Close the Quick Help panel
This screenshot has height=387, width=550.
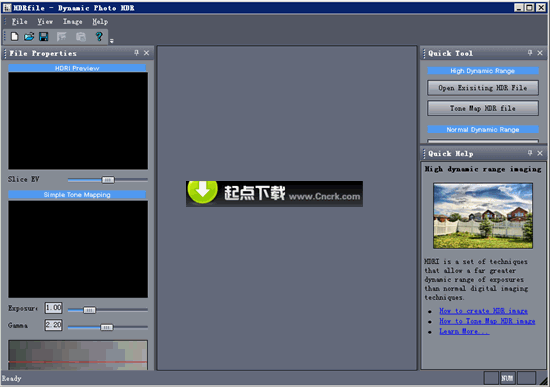[540, 153]
